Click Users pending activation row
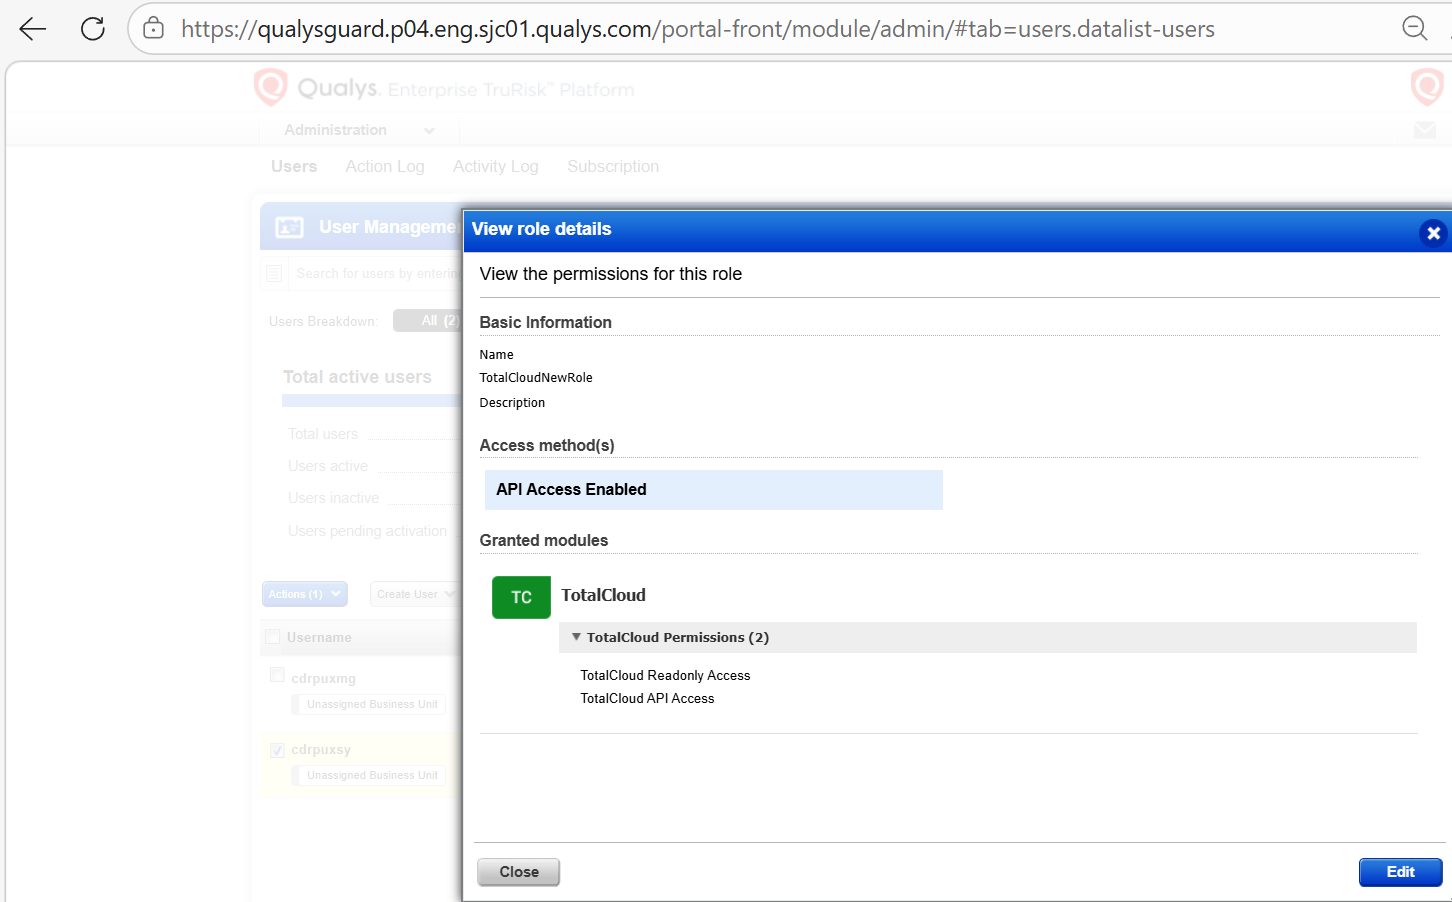 367,531
